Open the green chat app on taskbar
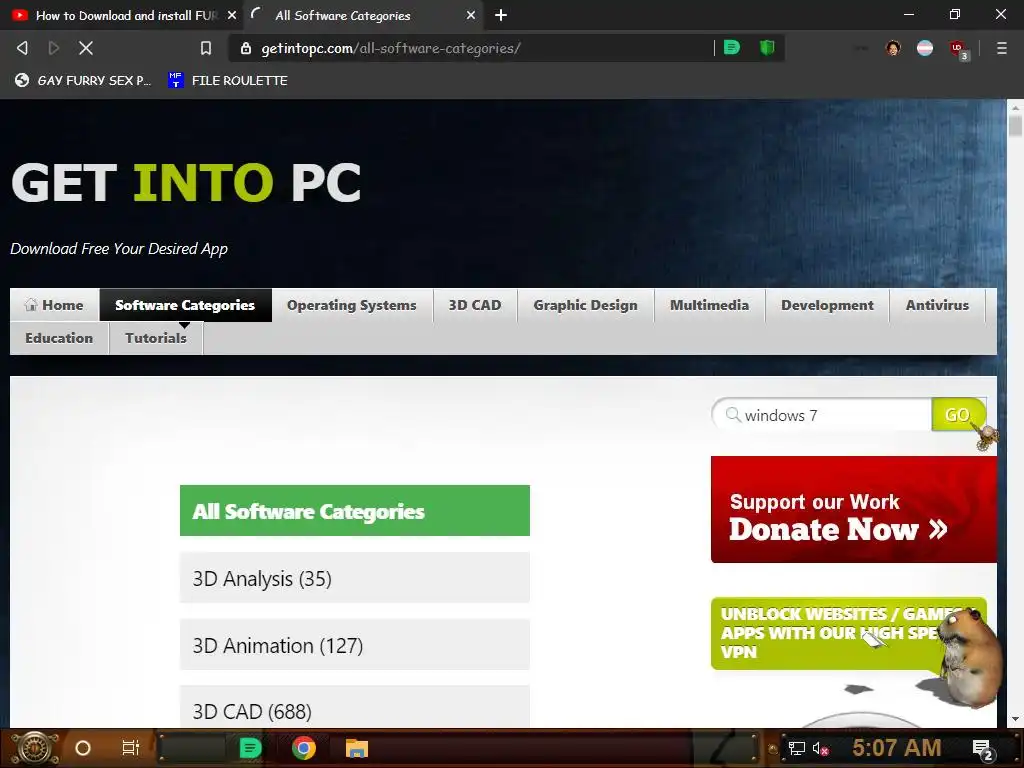This screenshot has height=768, width=1024. coord(250,748)
